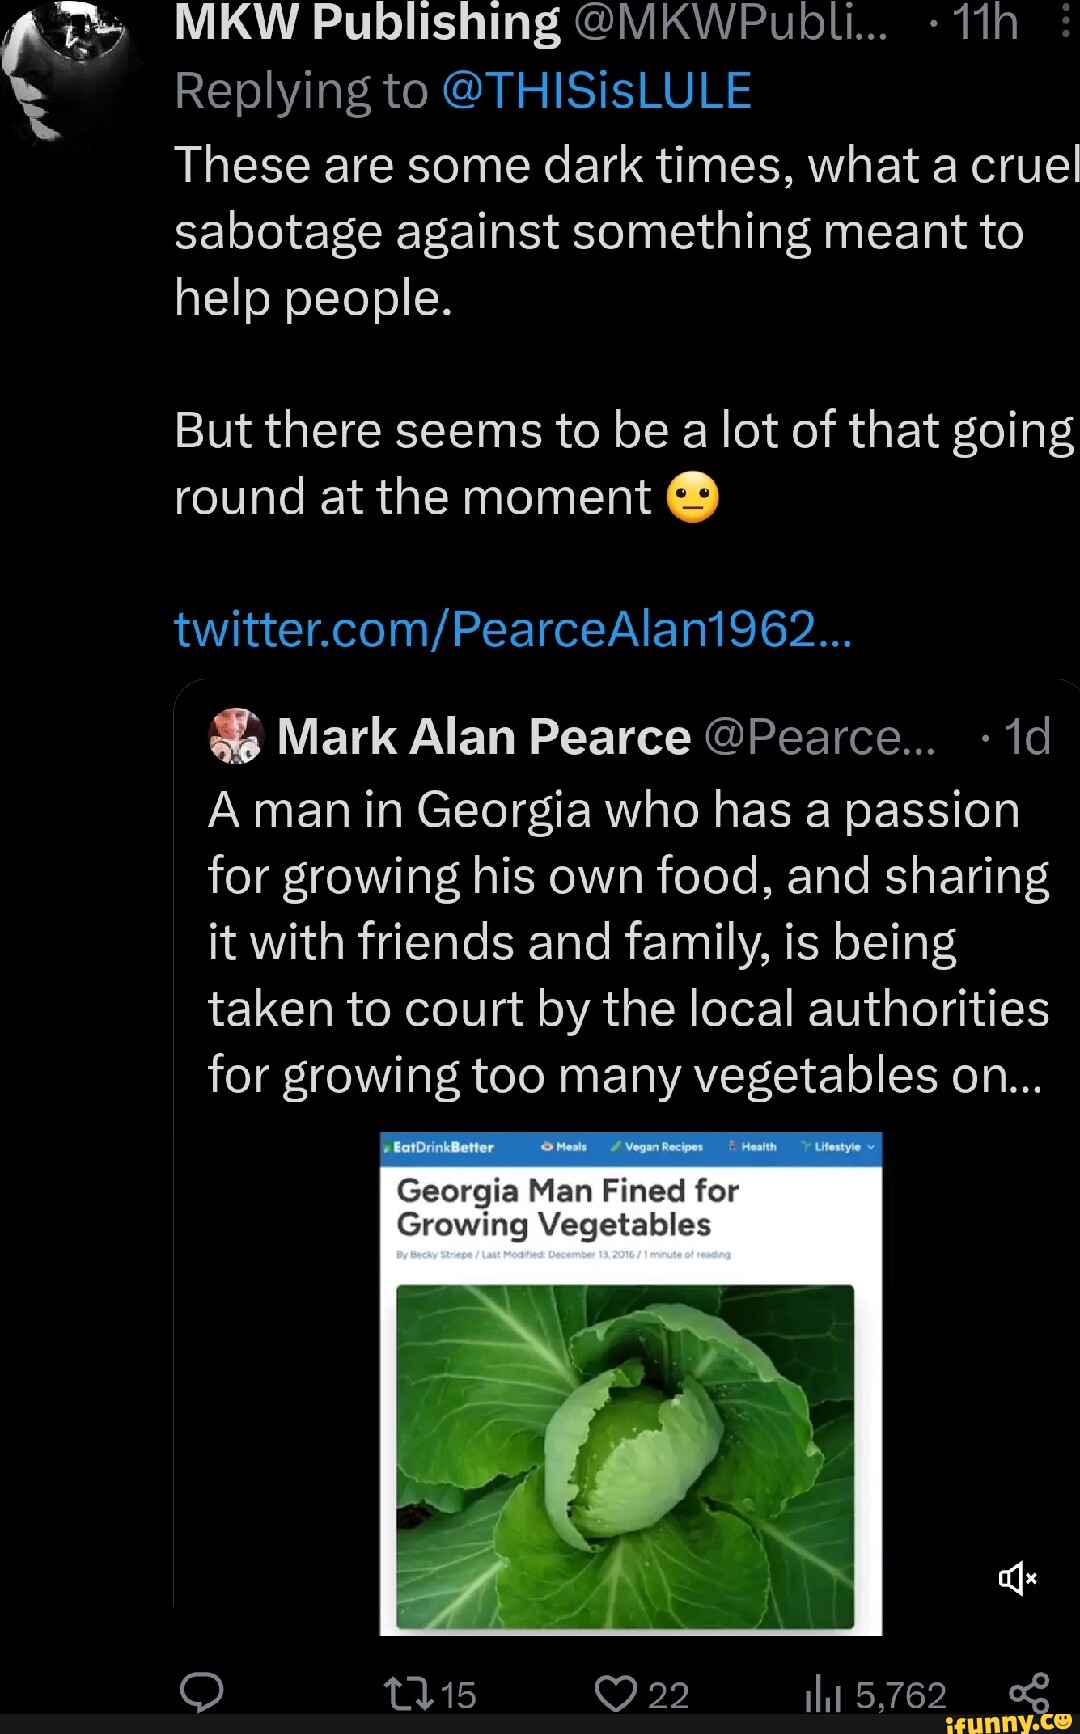Unmute the video with the speaker icon

(x=1018, y=1579)
